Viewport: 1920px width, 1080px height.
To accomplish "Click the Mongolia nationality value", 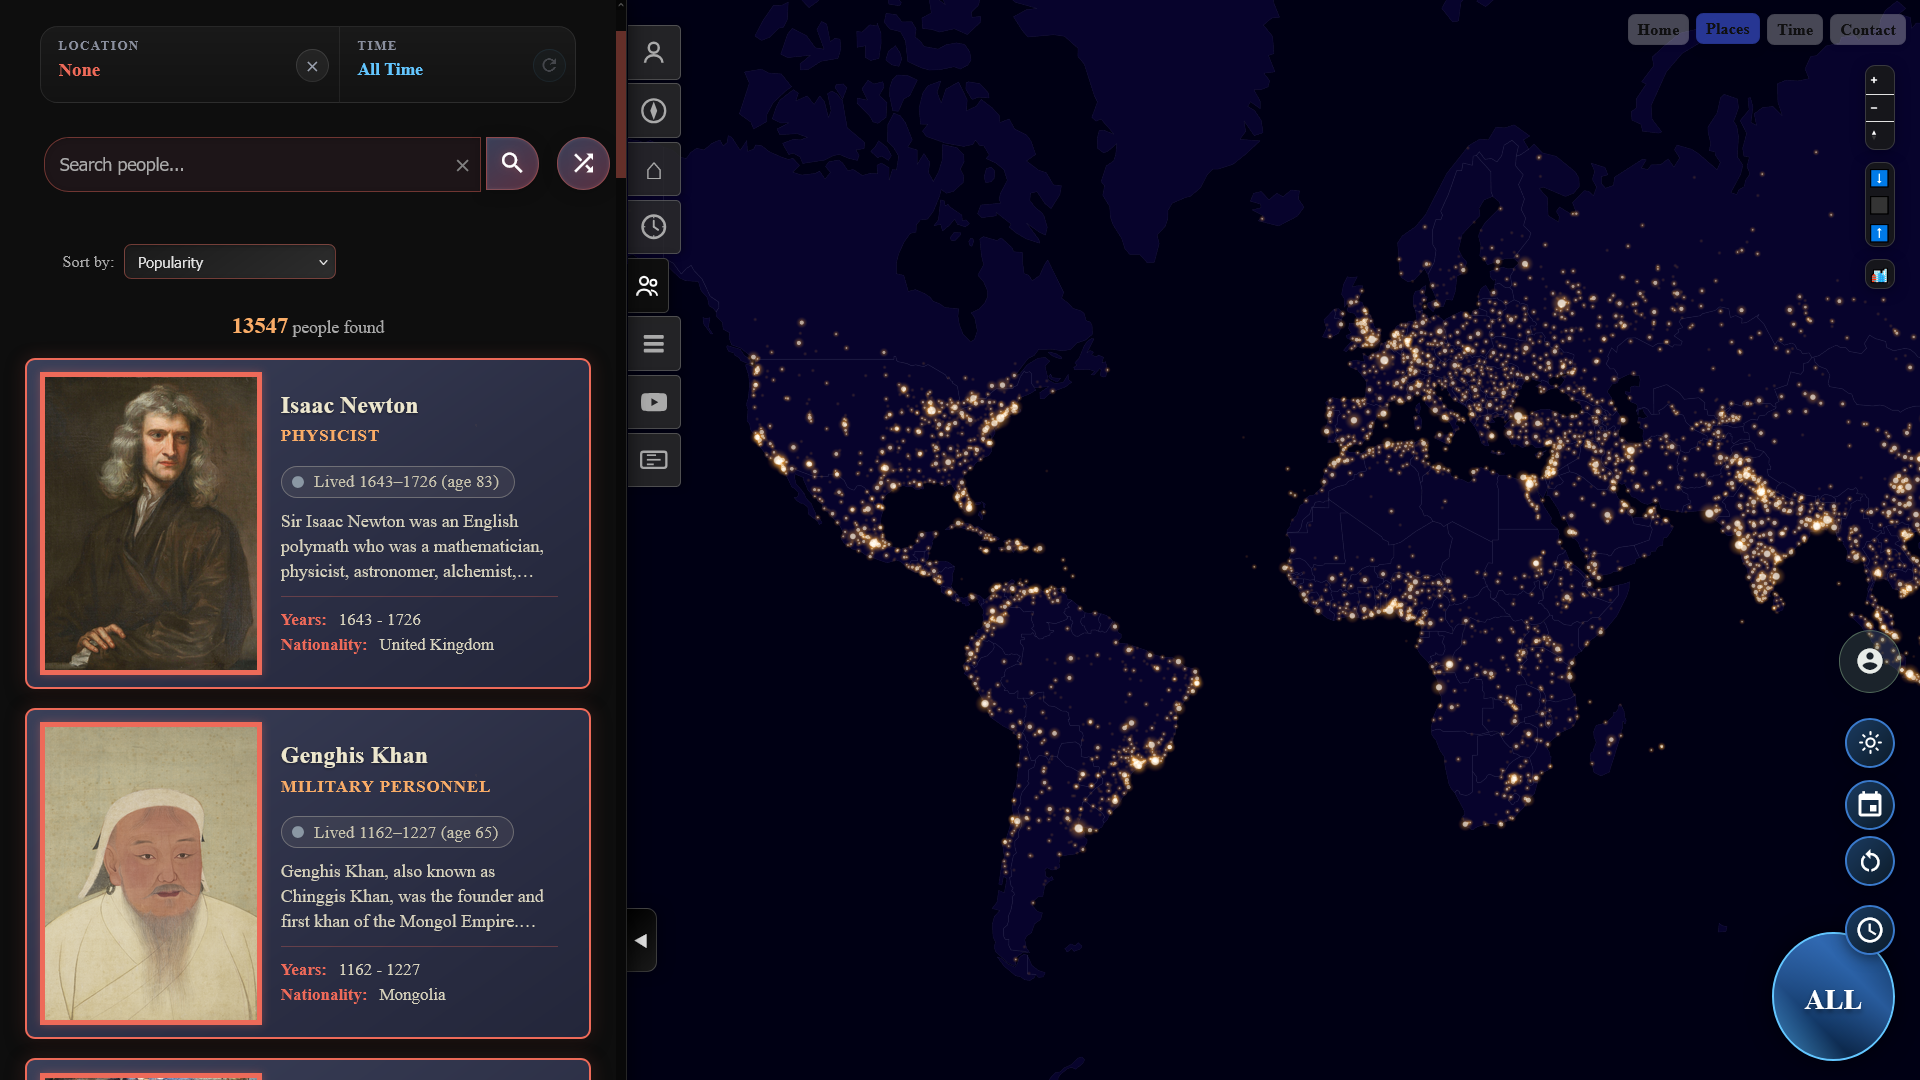I will [412, 995].
